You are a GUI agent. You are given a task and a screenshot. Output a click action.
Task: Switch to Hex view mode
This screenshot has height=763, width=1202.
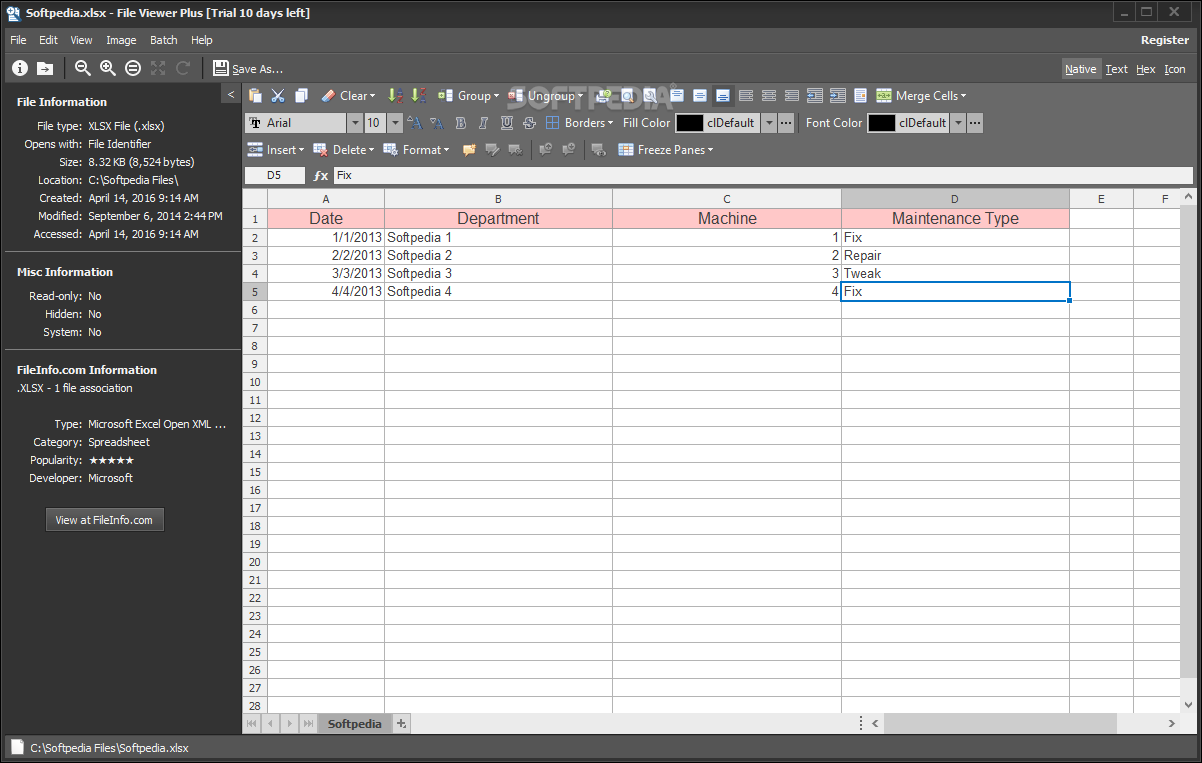(x=1146, y=69)
